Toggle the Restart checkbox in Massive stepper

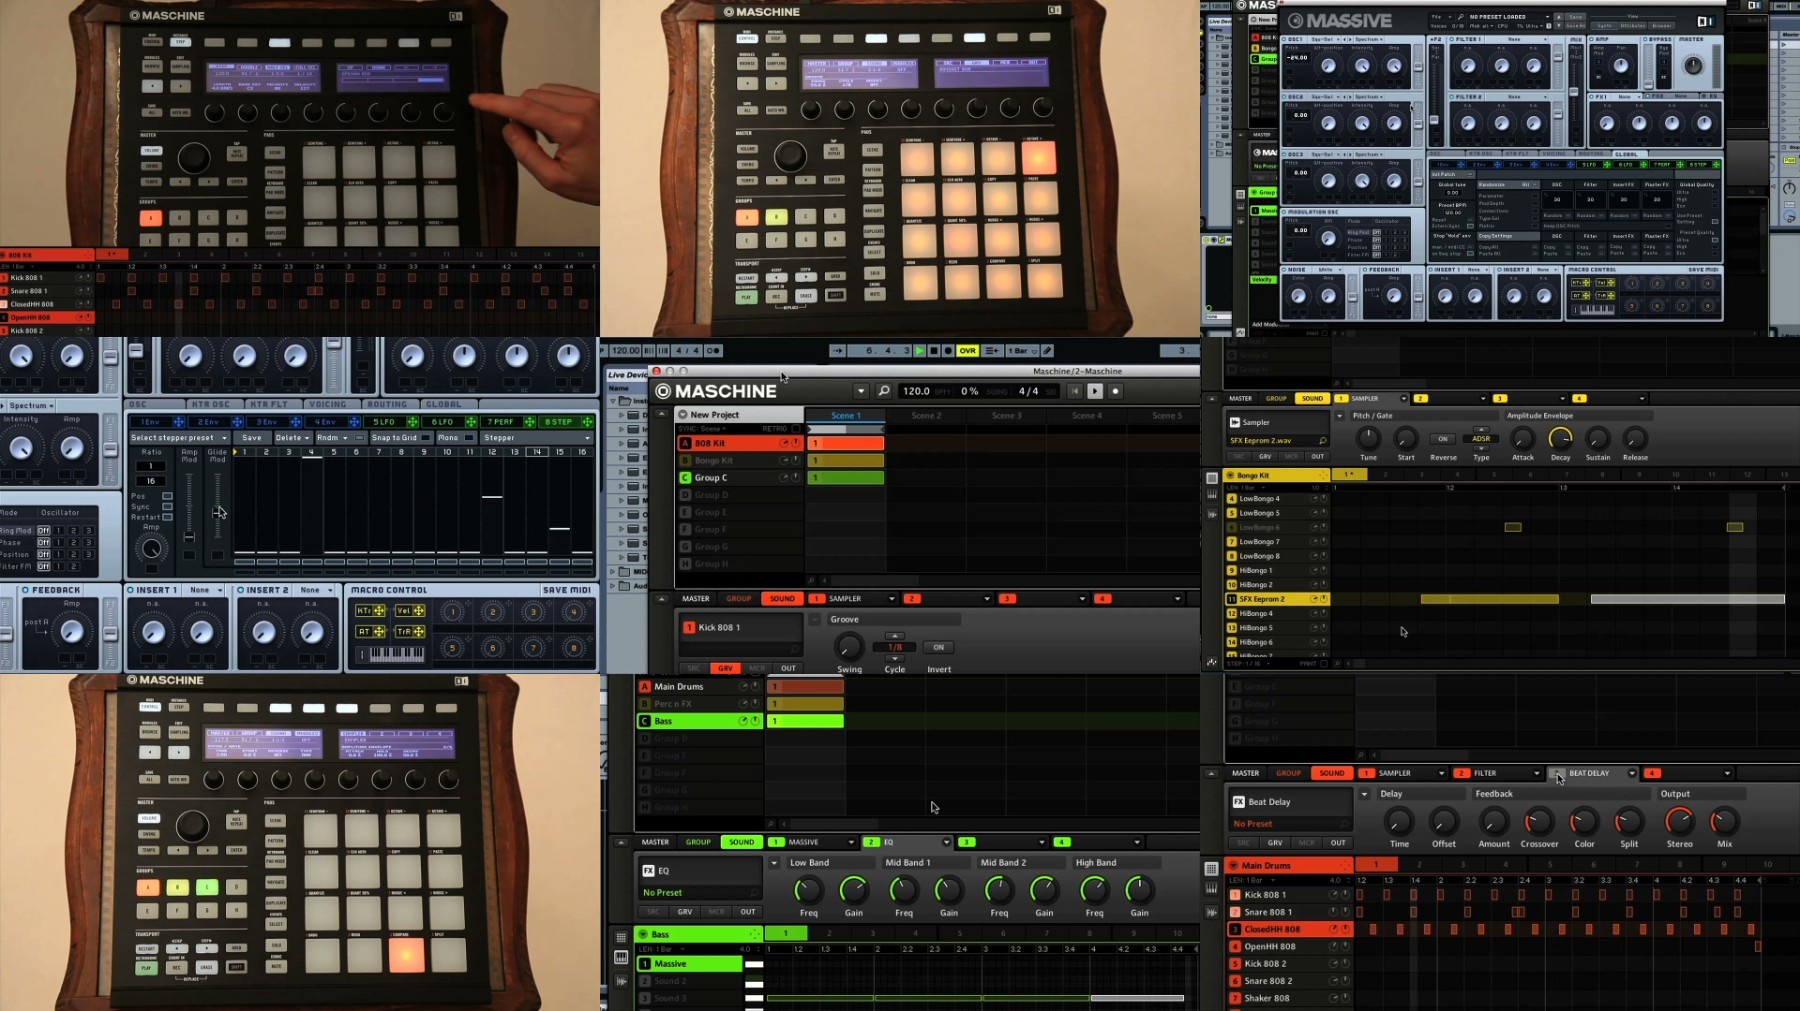(x=167, y=517)
